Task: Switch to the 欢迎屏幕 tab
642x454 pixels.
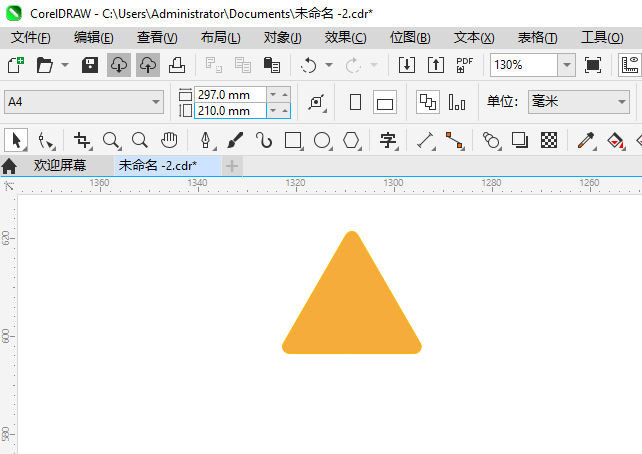Action: point(60,166)
